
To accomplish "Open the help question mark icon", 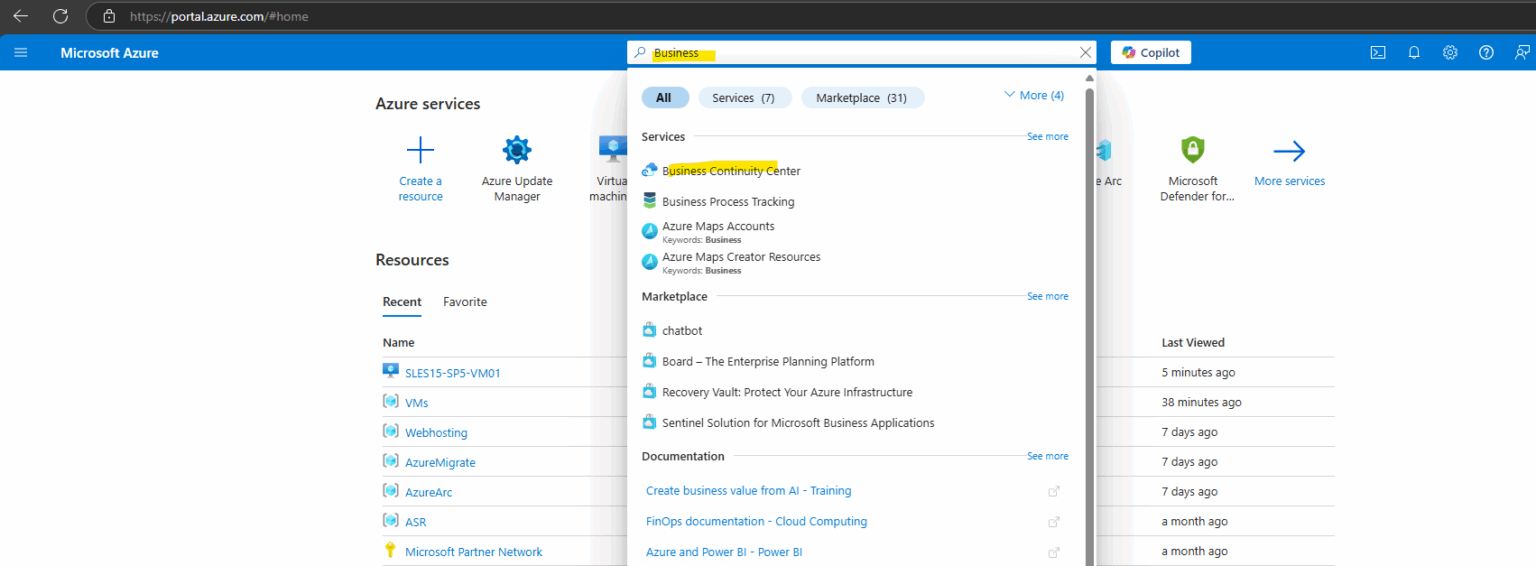I will tap(1486, 53).
